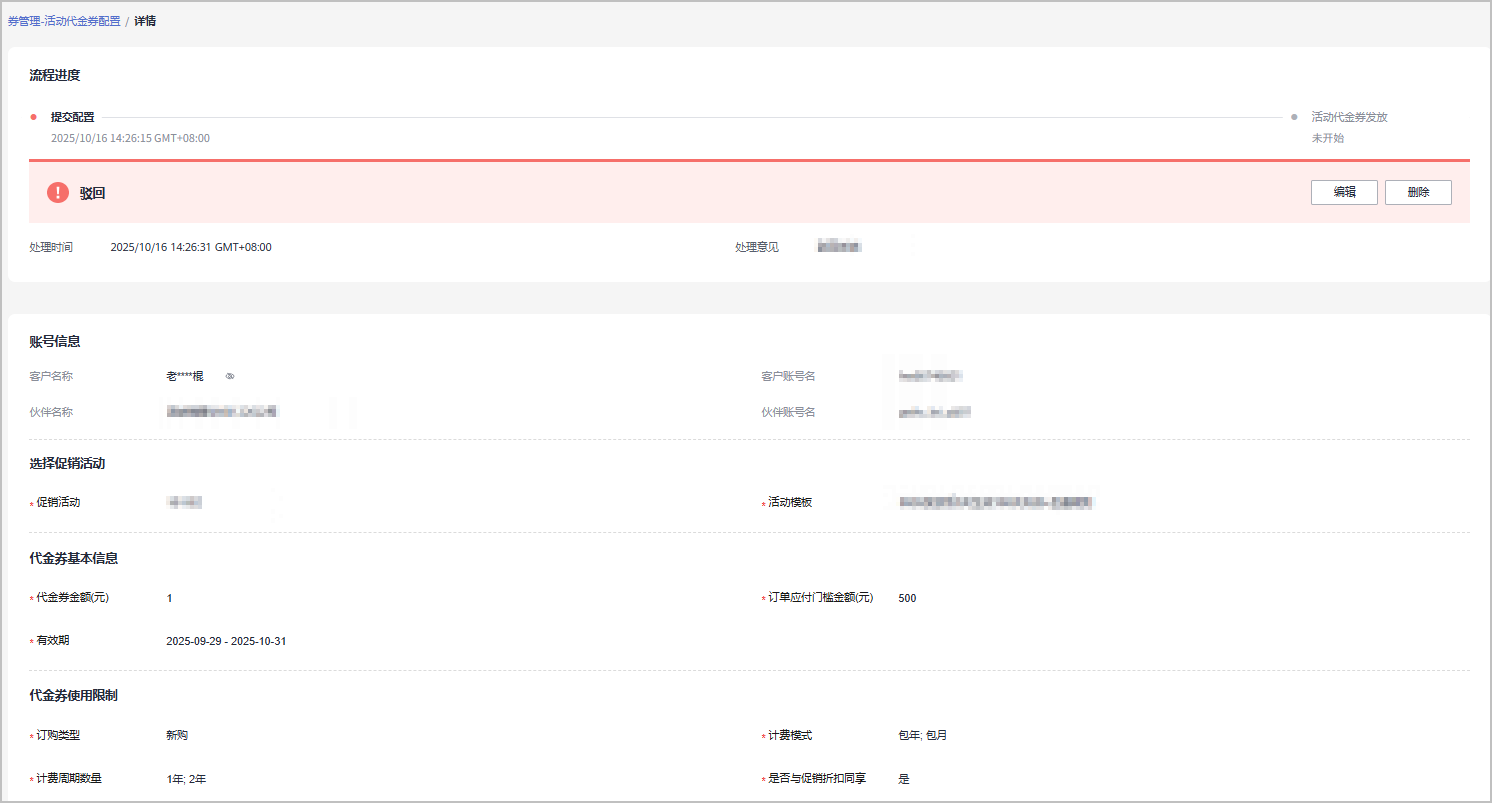Click the 代金券金额(元) label
This screenshot has width=1492, height=803.
pos(72,598)
